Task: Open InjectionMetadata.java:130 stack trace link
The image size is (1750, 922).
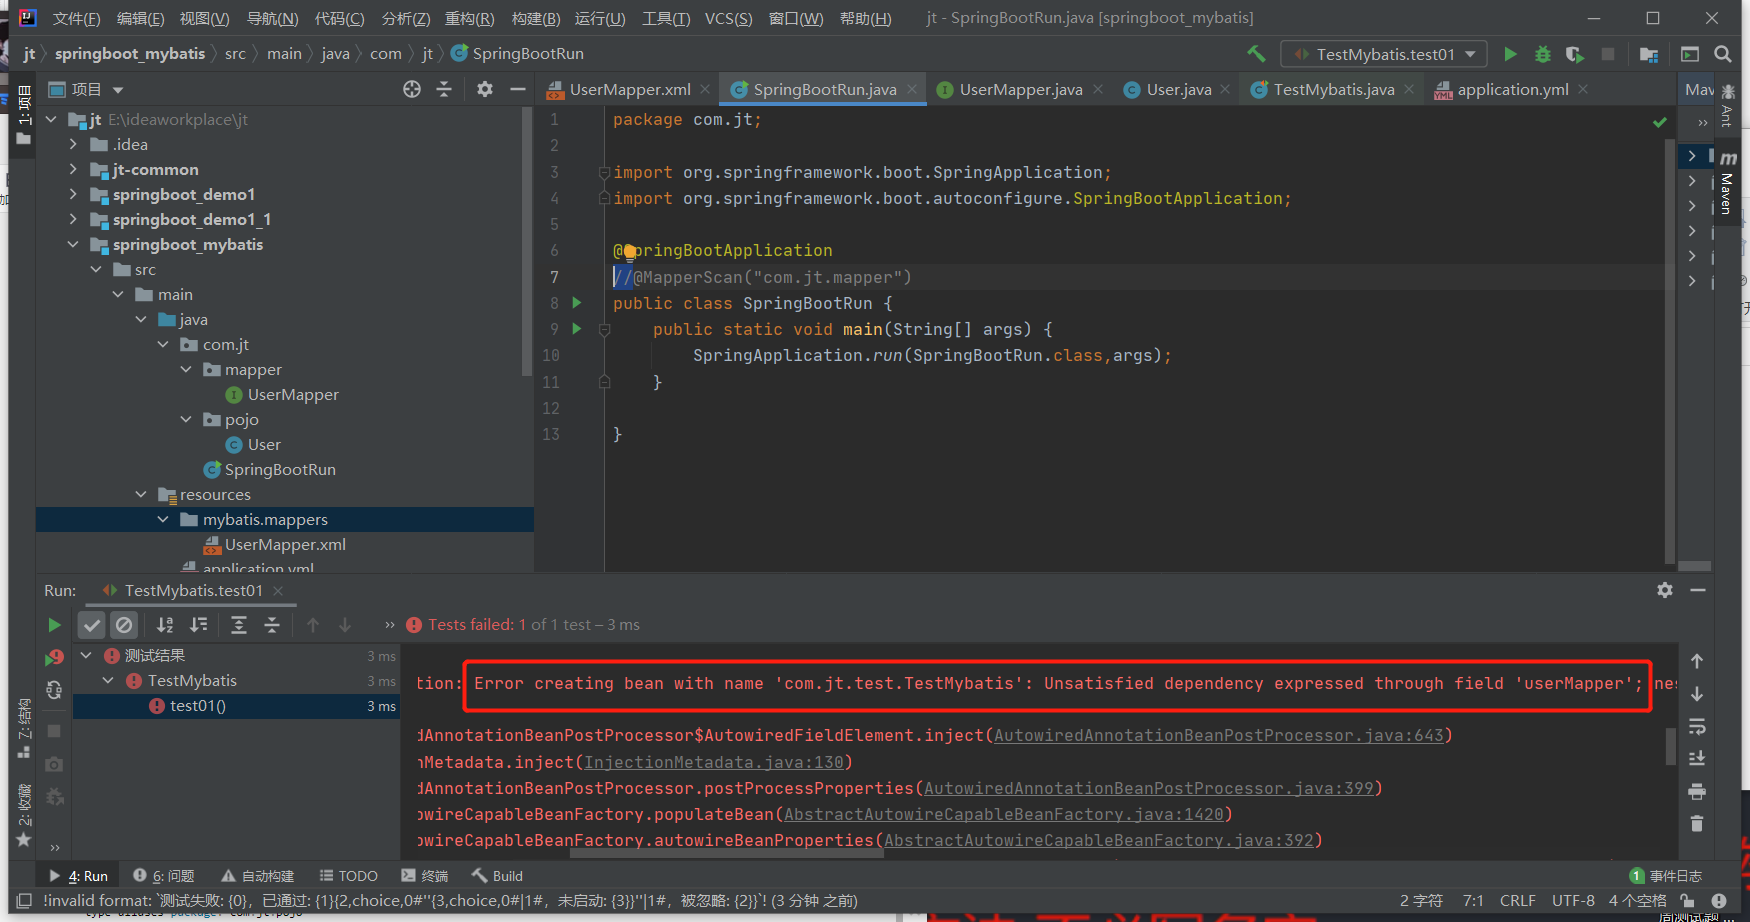Action: point(713,762)
